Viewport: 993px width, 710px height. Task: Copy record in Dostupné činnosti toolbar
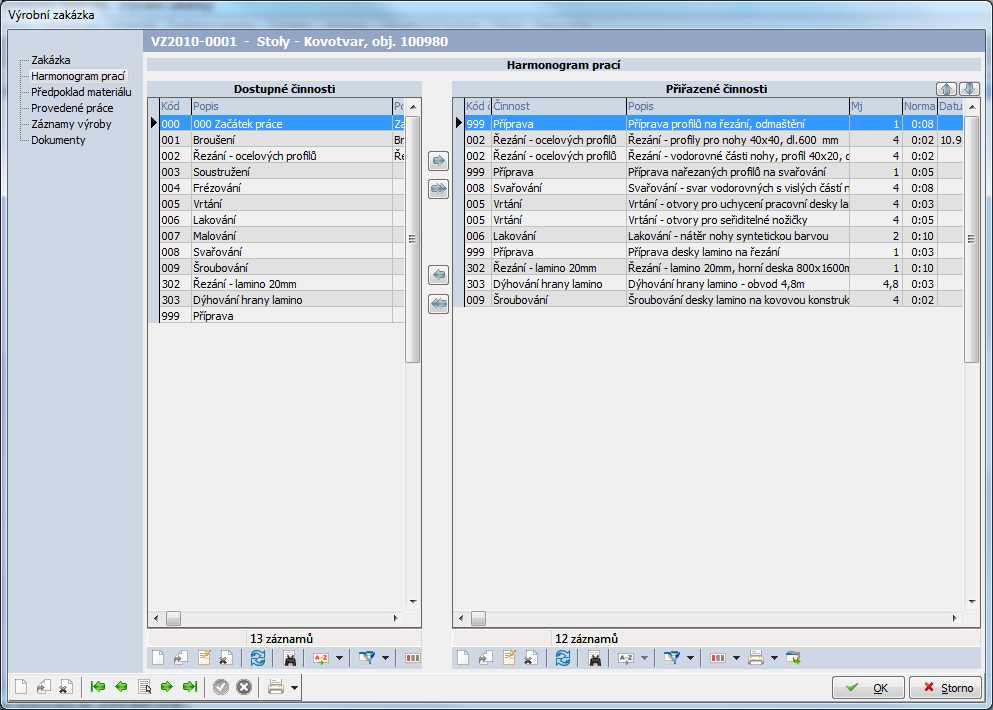(180, 658)
